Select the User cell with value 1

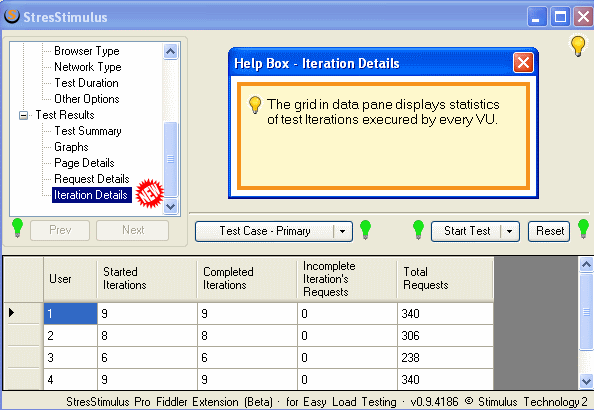pyautogui.click(x=70, y=313)
